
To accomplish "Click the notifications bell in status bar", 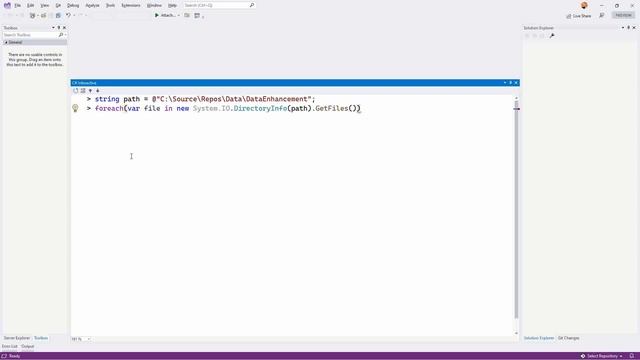I will pos(632,356).
